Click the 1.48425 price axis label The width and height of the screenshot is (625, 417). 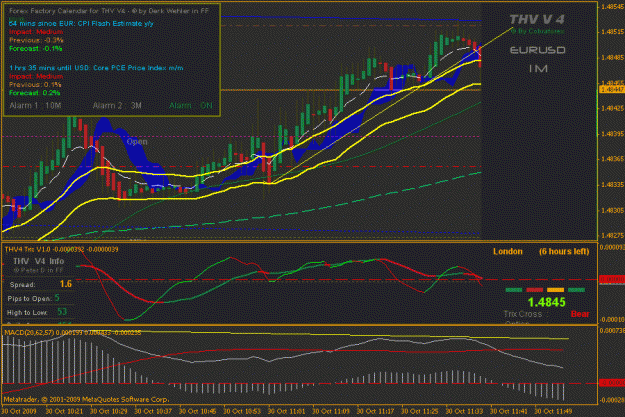pos(613,108)
